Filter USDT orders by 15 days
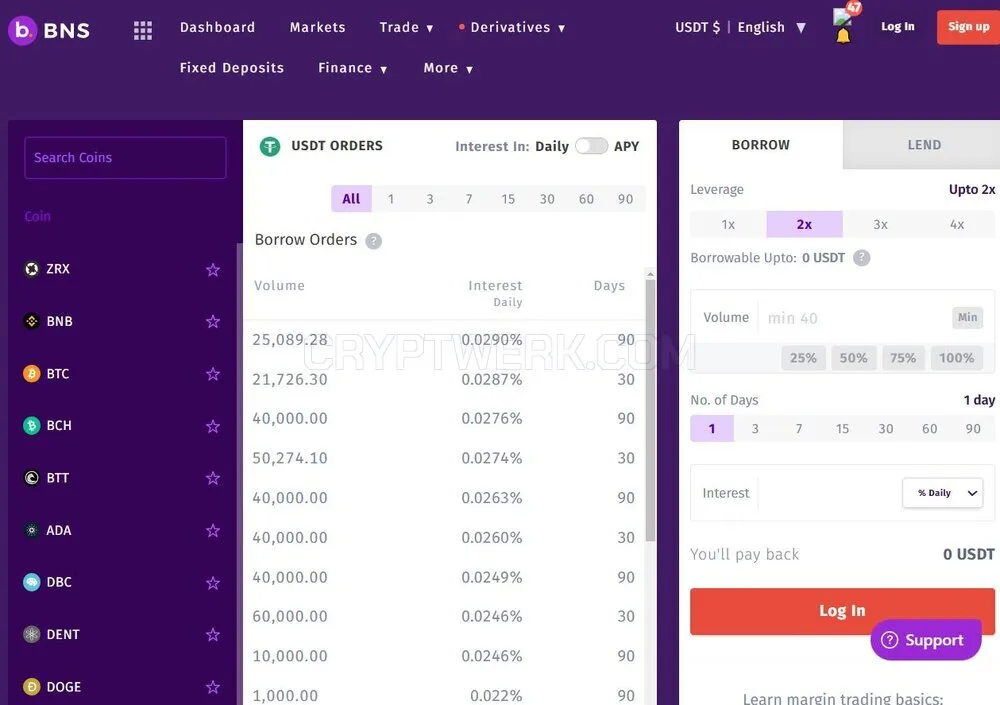The image size is (1000, 705). point(508,199)
